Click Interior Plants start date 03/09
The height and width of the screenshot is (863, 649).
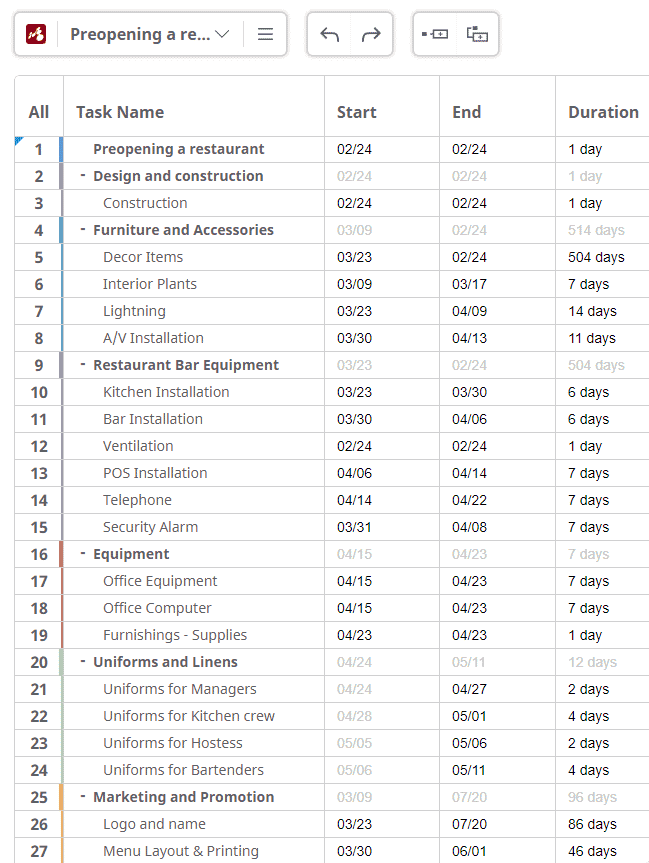tap(355, 284)
